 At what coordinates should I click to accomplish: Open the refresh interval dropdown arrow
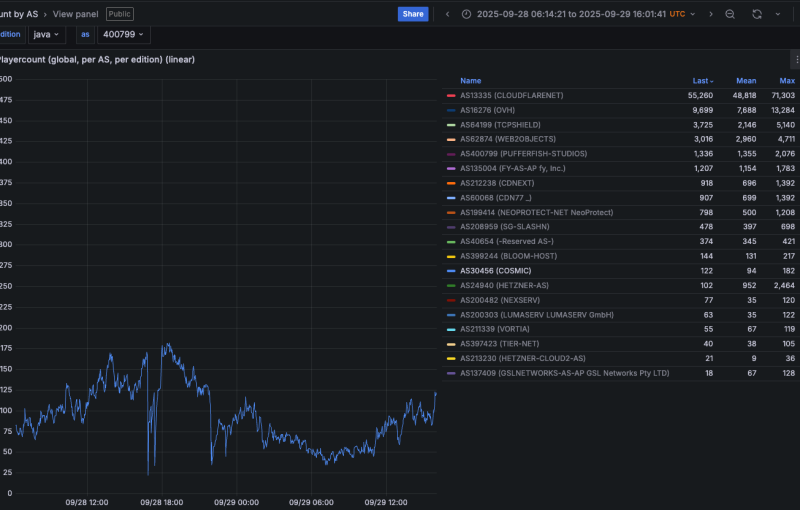pyautogui.click(x=780, y=14)
